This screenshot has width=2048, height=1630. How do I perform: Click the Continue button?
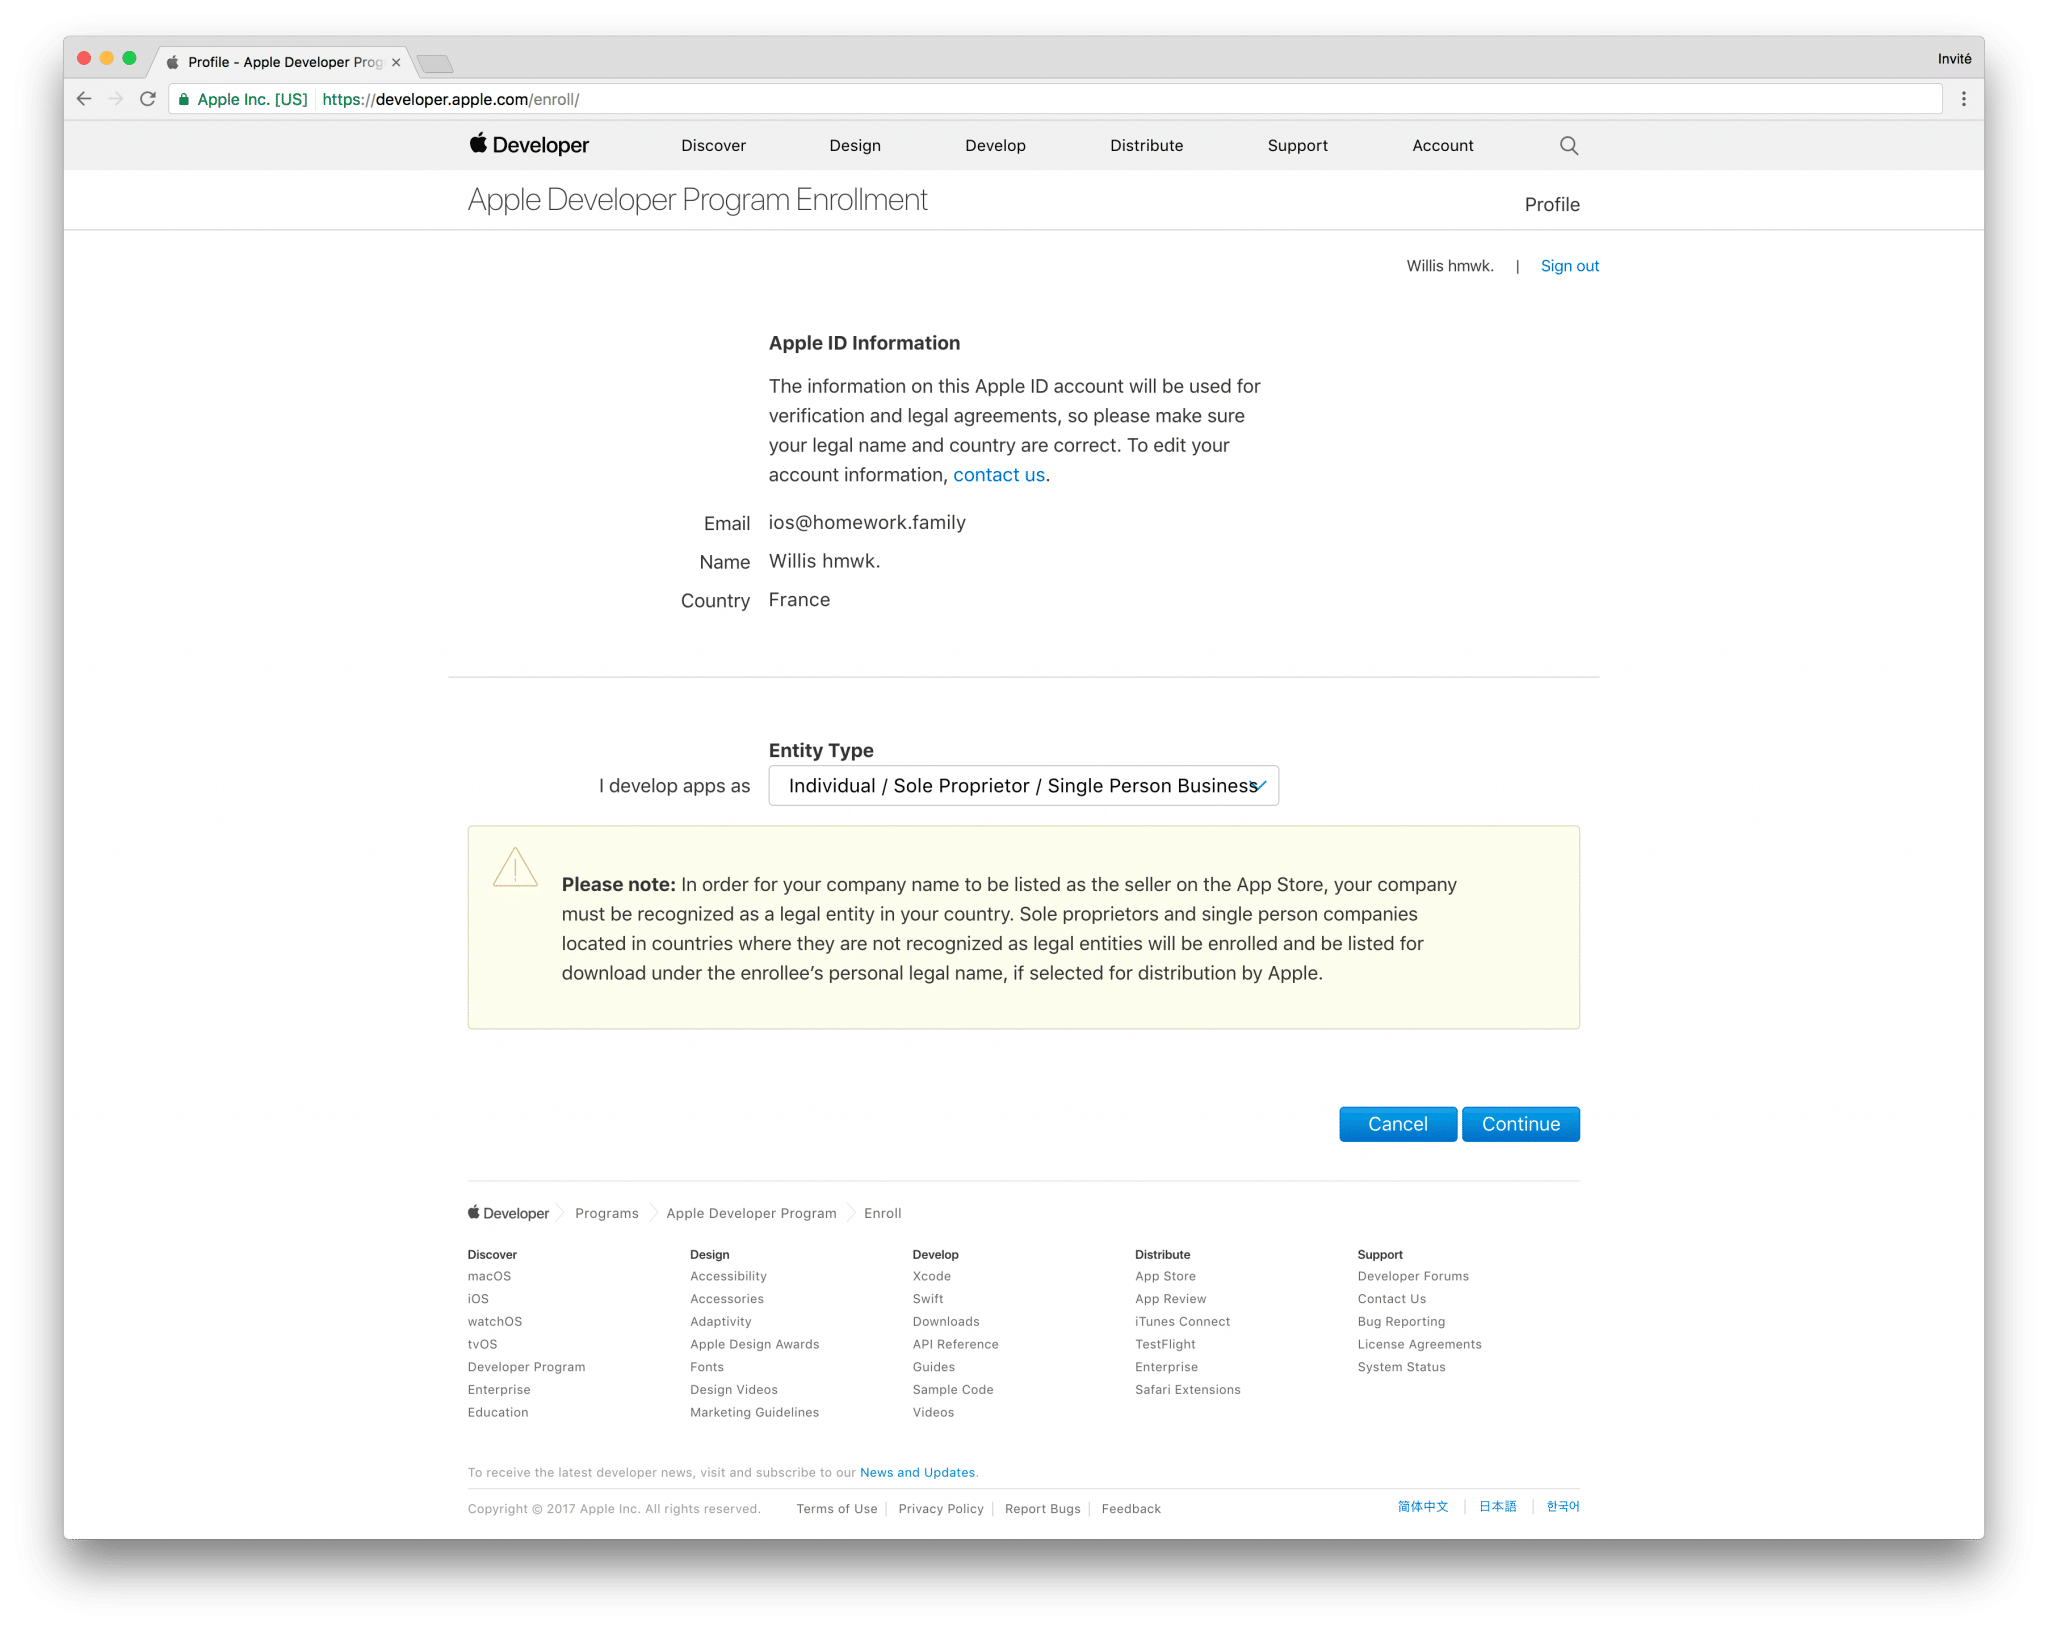(1520, 1124)
